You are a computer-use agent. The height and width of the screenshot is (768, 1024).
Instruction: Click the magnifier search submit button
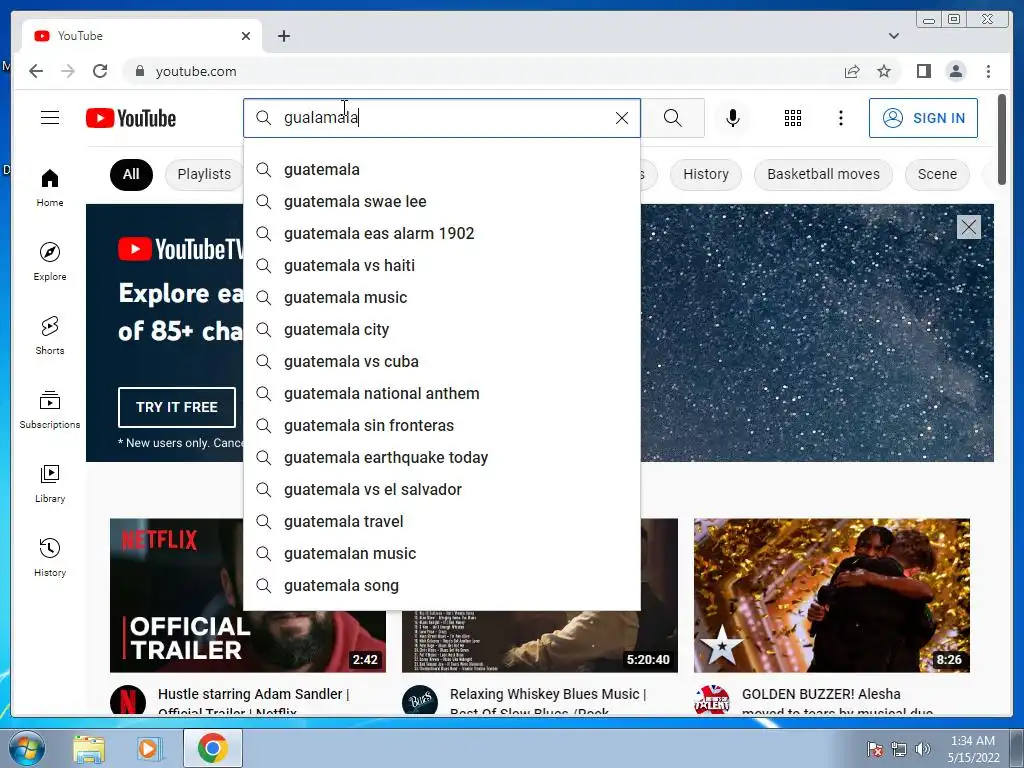click(x=673, y=118)
